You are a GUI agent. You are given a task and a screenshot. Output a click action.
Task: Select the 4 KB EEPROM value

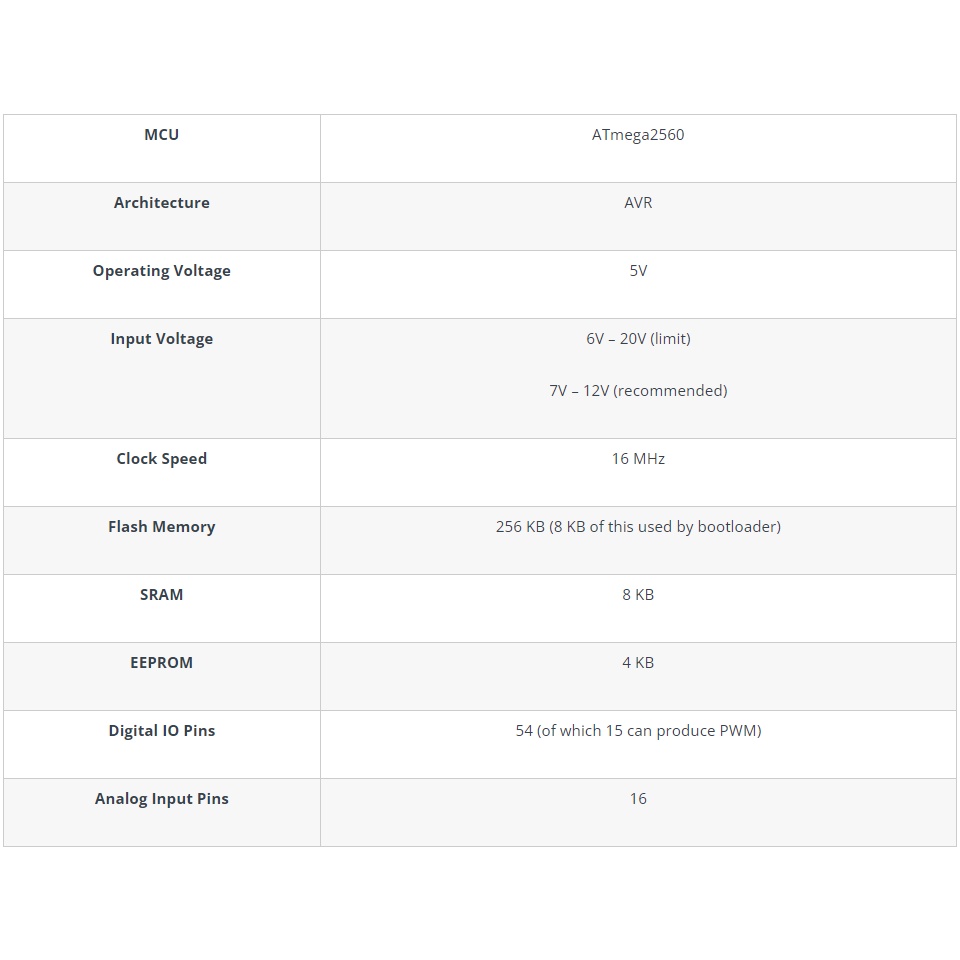[638, 663]
